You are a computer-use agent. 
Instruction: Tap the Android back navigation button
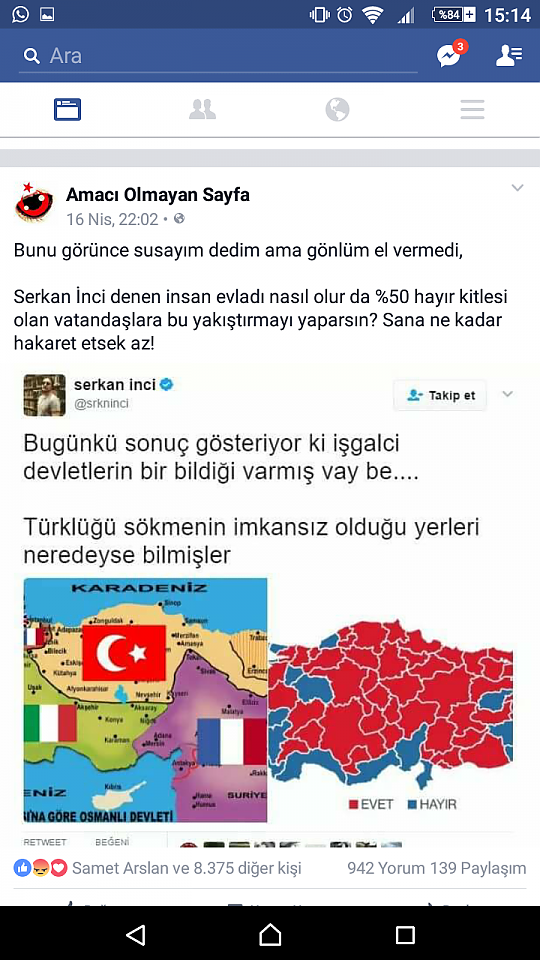(135, 934)
